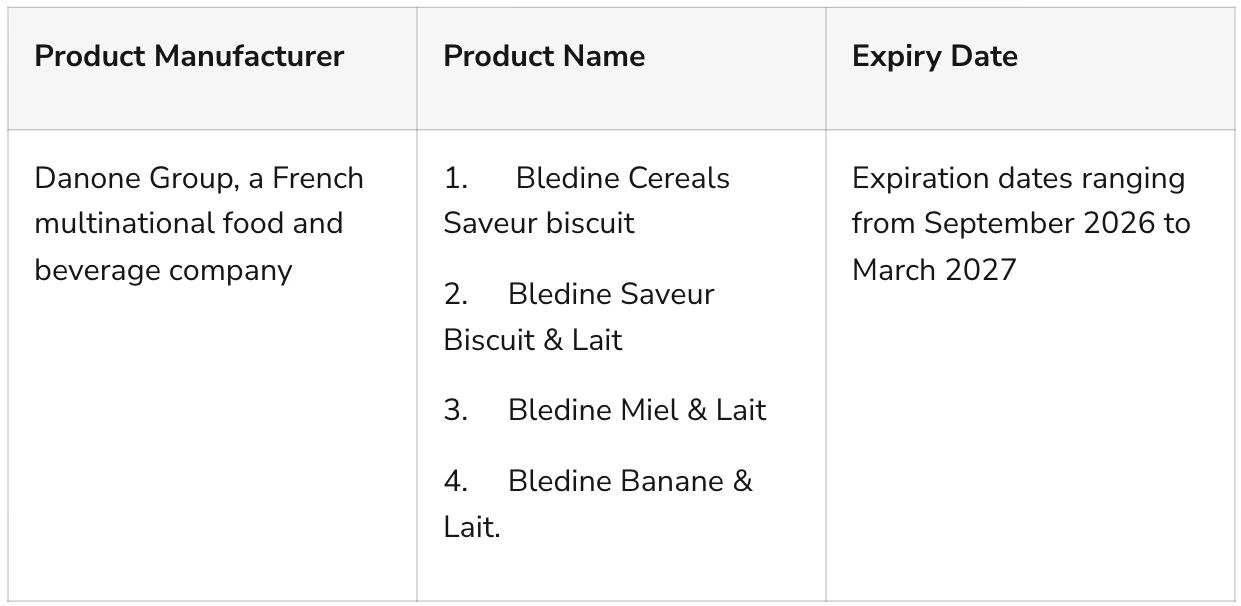The image size is (1241, 606).
Task: Click the list number "3."
Action: pyautogui.click(x=456, y=410)
